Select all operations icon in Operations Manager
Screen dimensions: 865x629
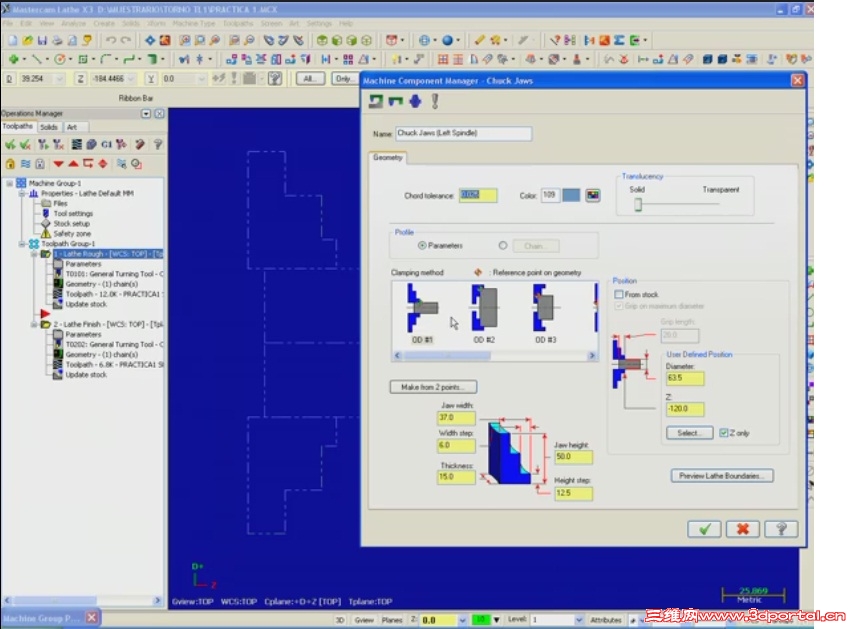(x=10, y=145)
